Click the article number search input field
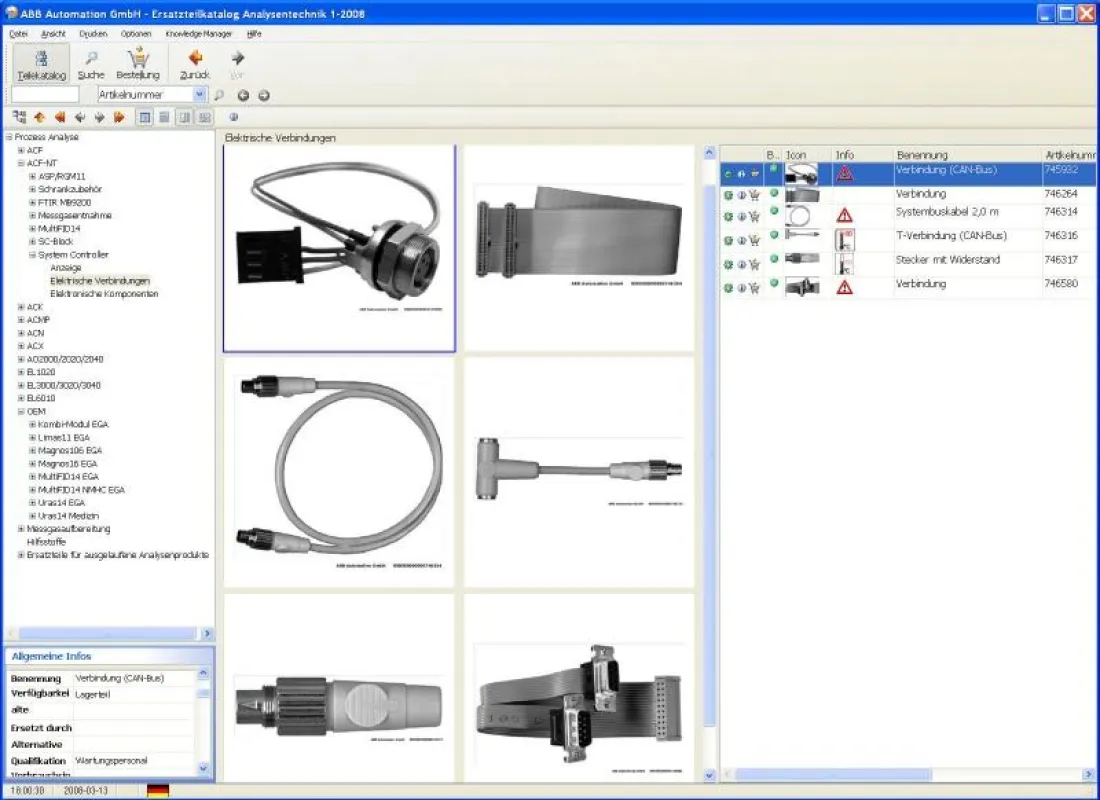Image resolution: width=1100 pixels, height=800 pixels. [45, 94]
